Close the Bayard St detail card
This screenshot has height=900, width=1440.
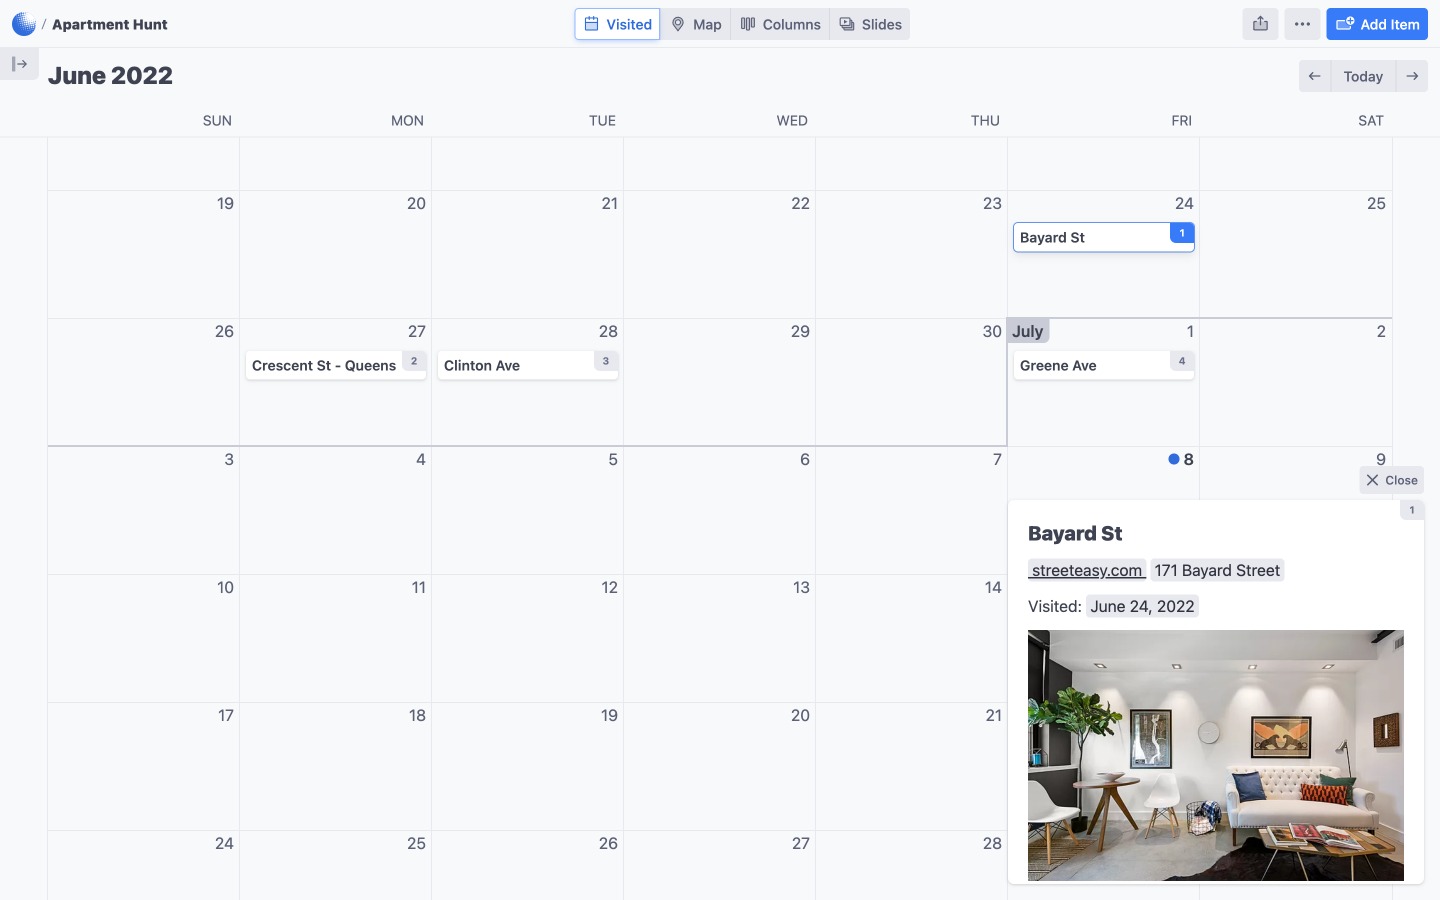(x=1391, y=480)
